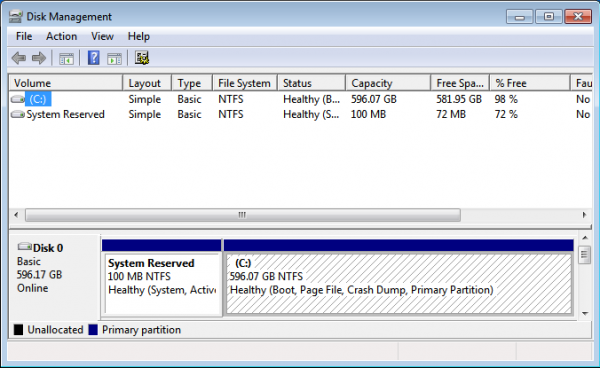Click the 100 MB capacity cell
The height and width of the screenshot is (368, 600).
[x=368, y=114]
